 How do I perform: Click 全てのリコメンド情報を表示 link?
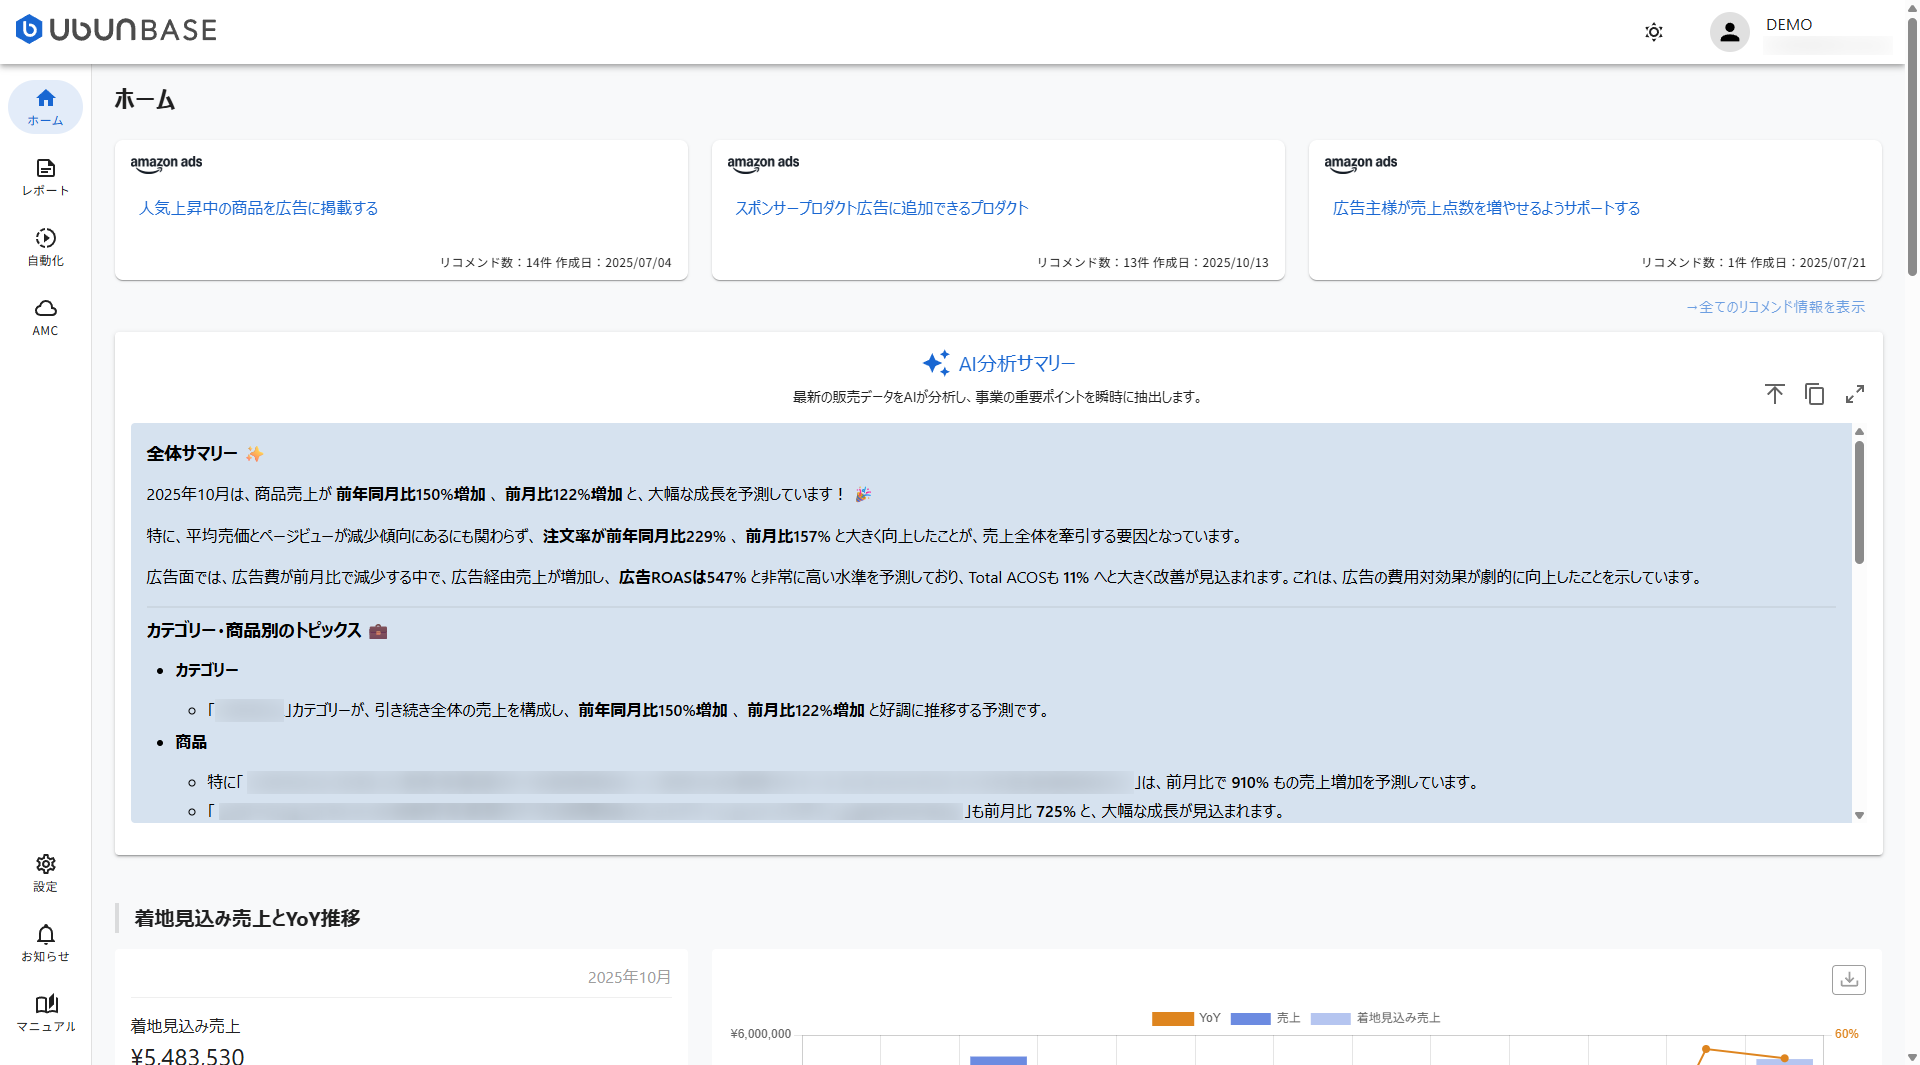[1775, 307]
